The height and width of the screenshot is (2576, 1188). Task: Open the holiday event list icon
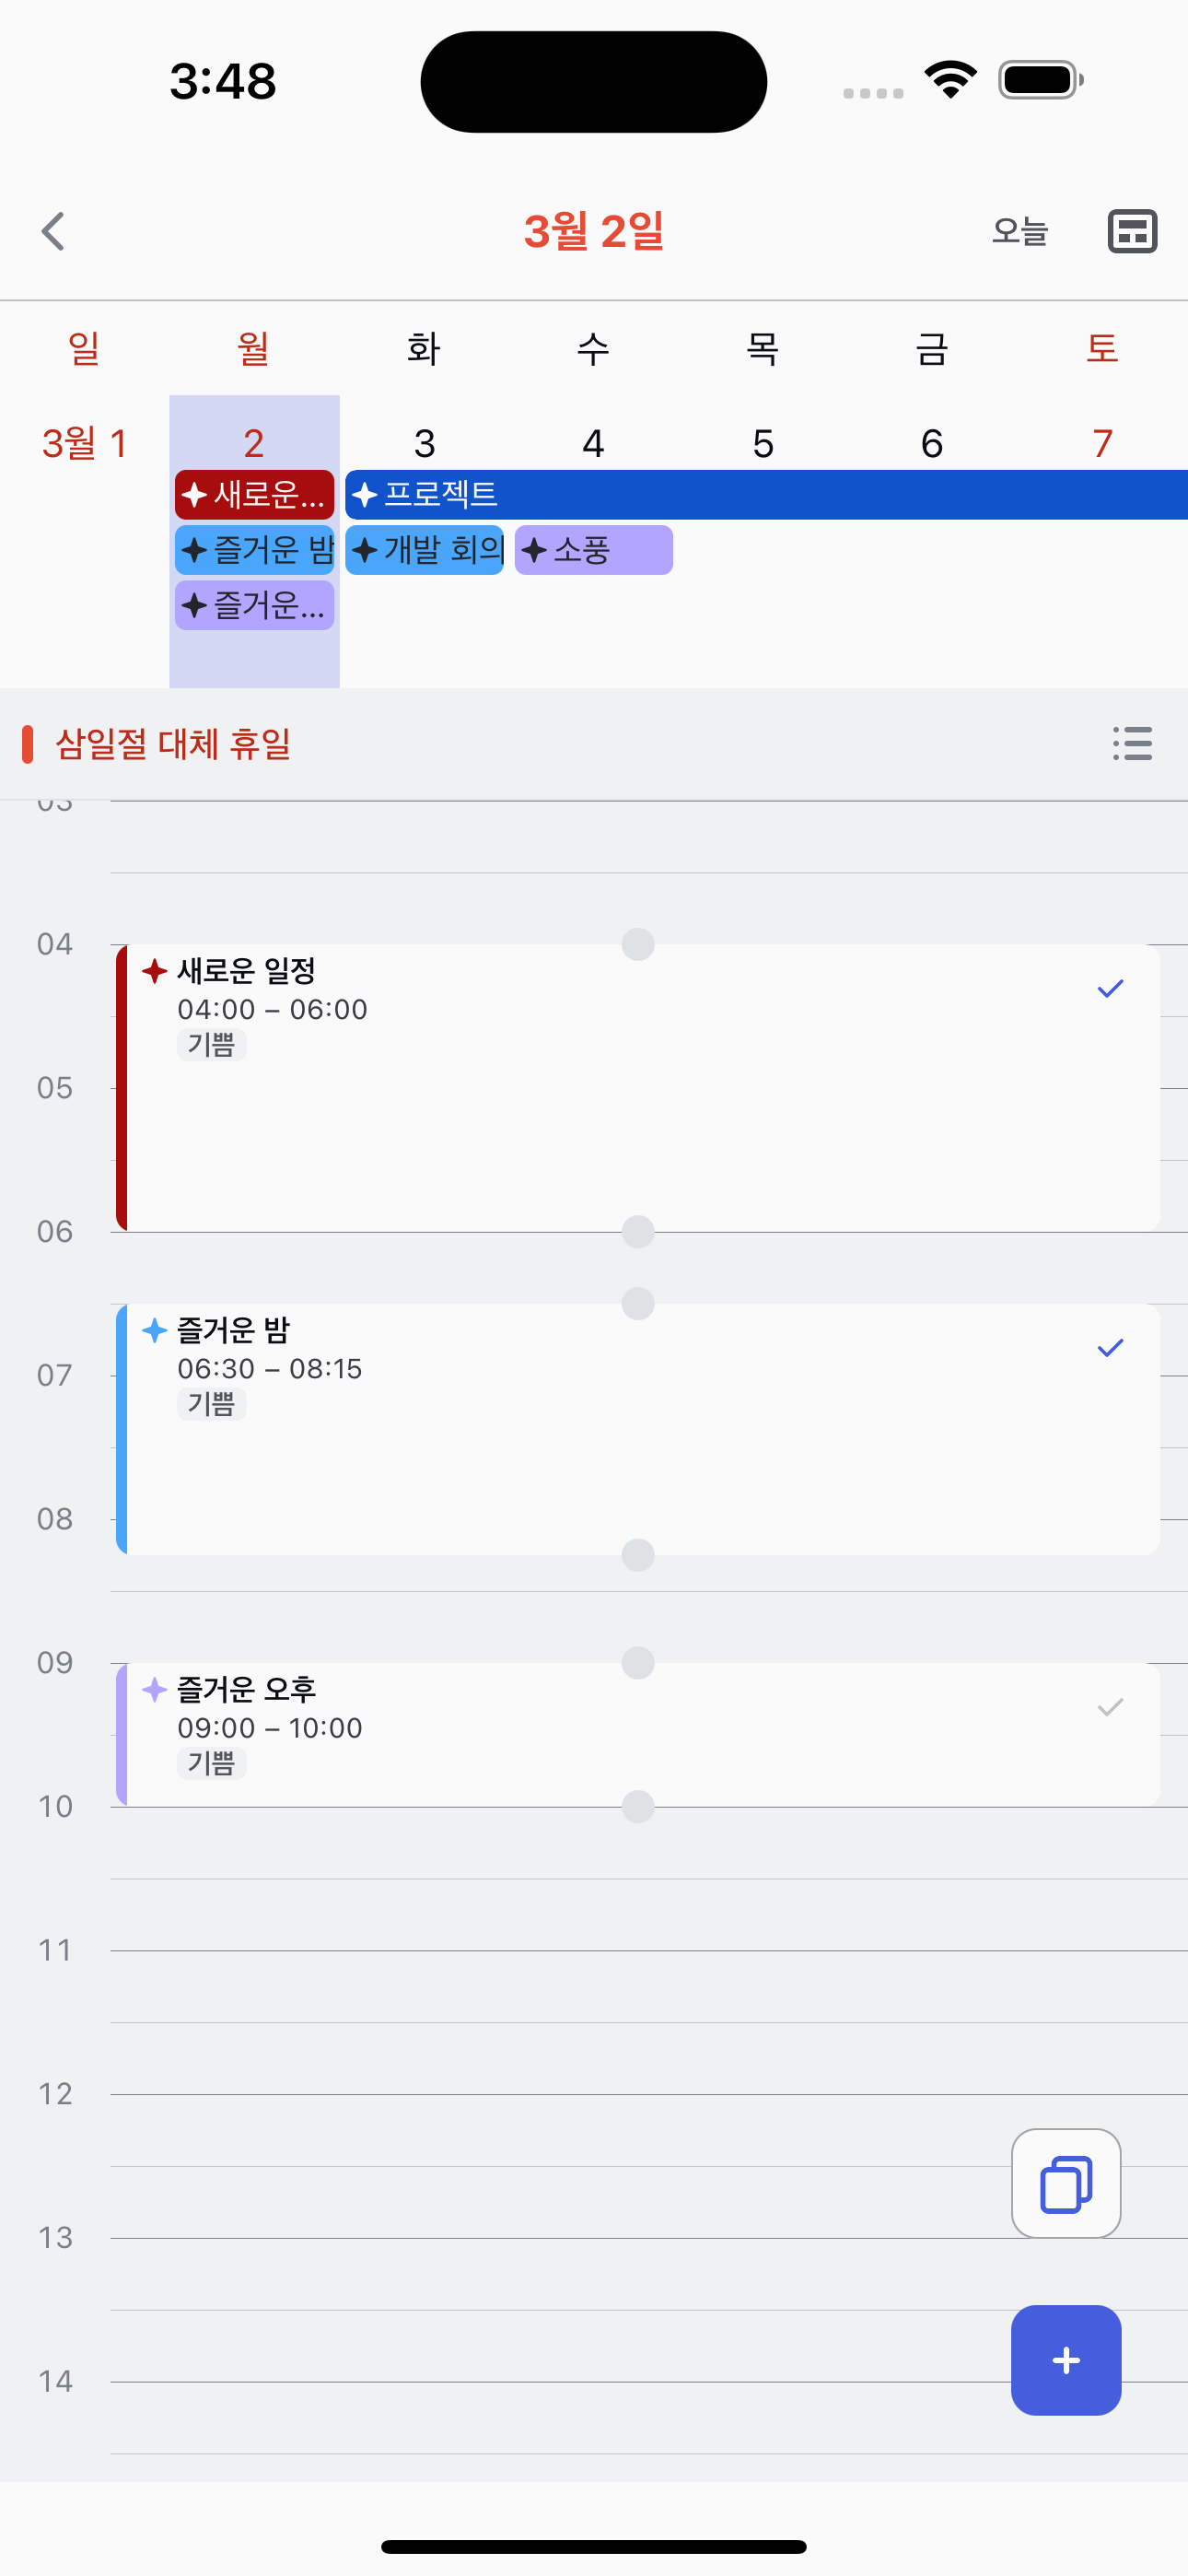1131,746
